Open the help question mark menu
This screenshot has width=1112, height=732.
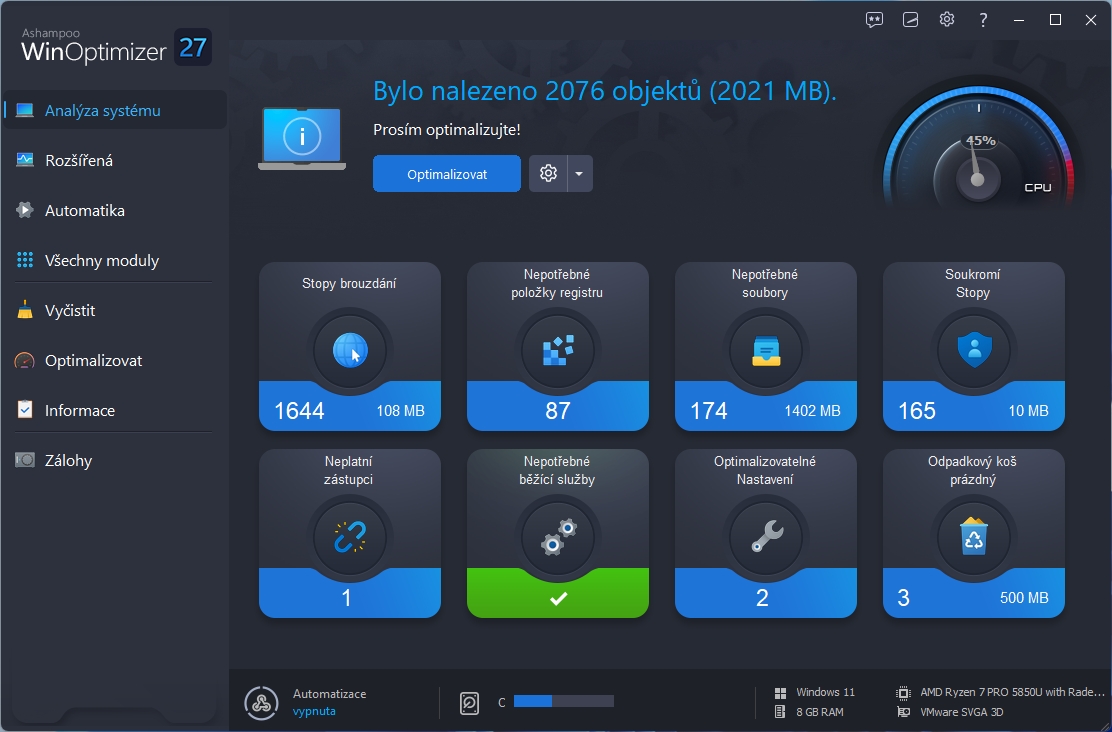[x=984, y=20]
